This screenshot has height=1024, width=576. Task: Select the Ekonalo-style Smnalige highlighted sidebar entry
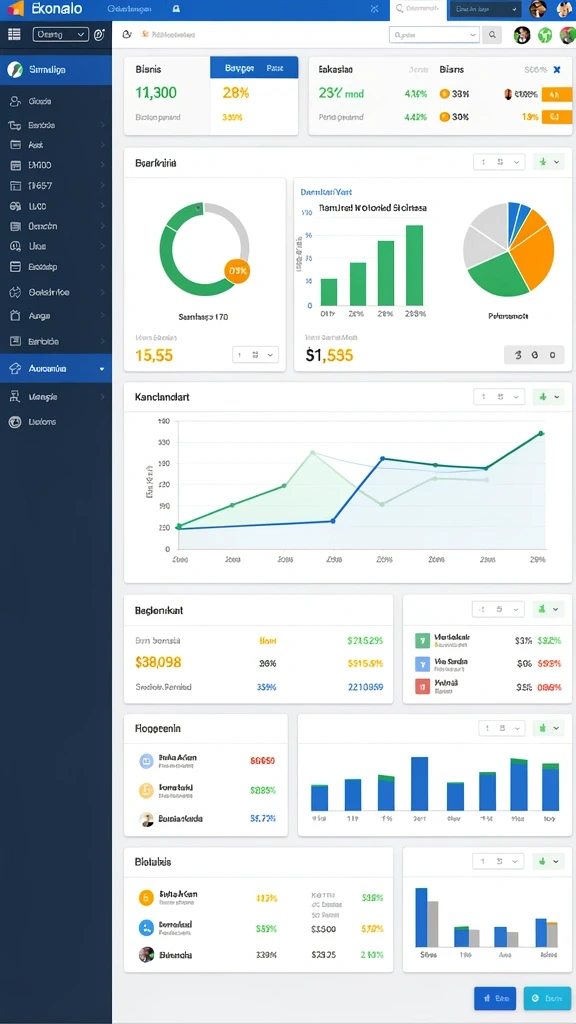(56, 70)
